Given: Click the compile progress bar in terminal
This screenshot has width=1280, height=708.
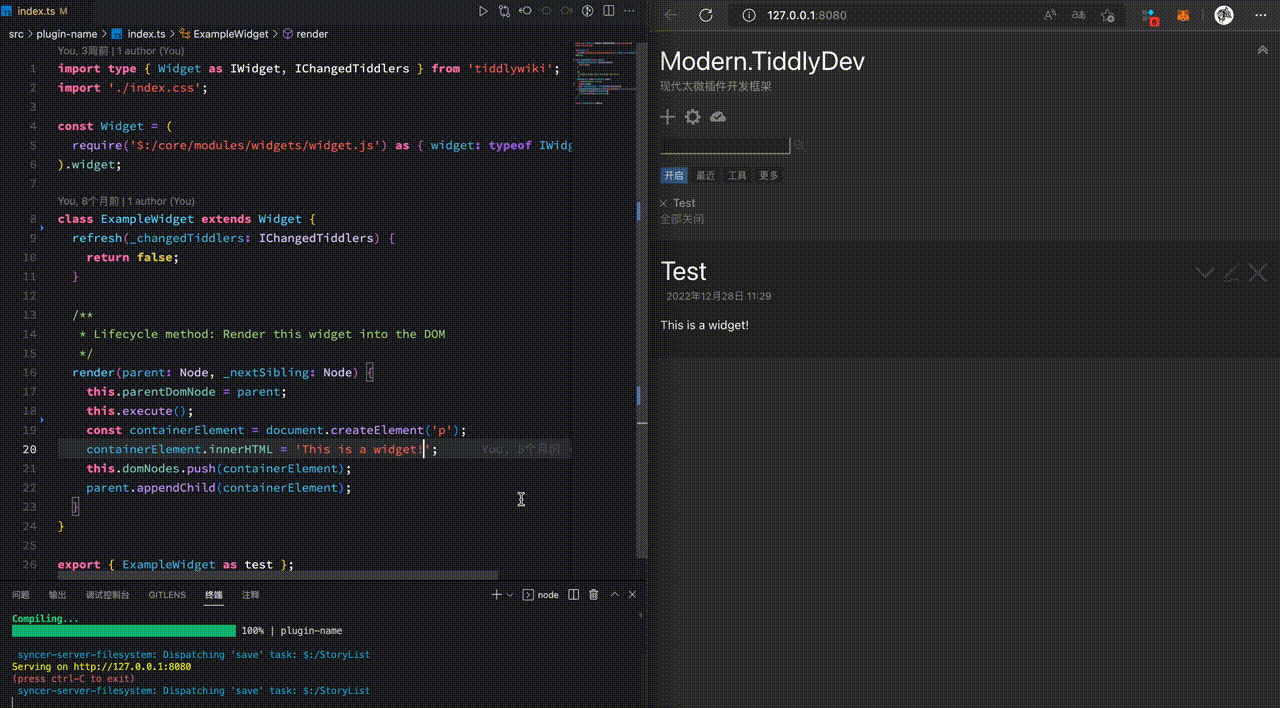Looking at the screenshot, I should tap(124, 631).
